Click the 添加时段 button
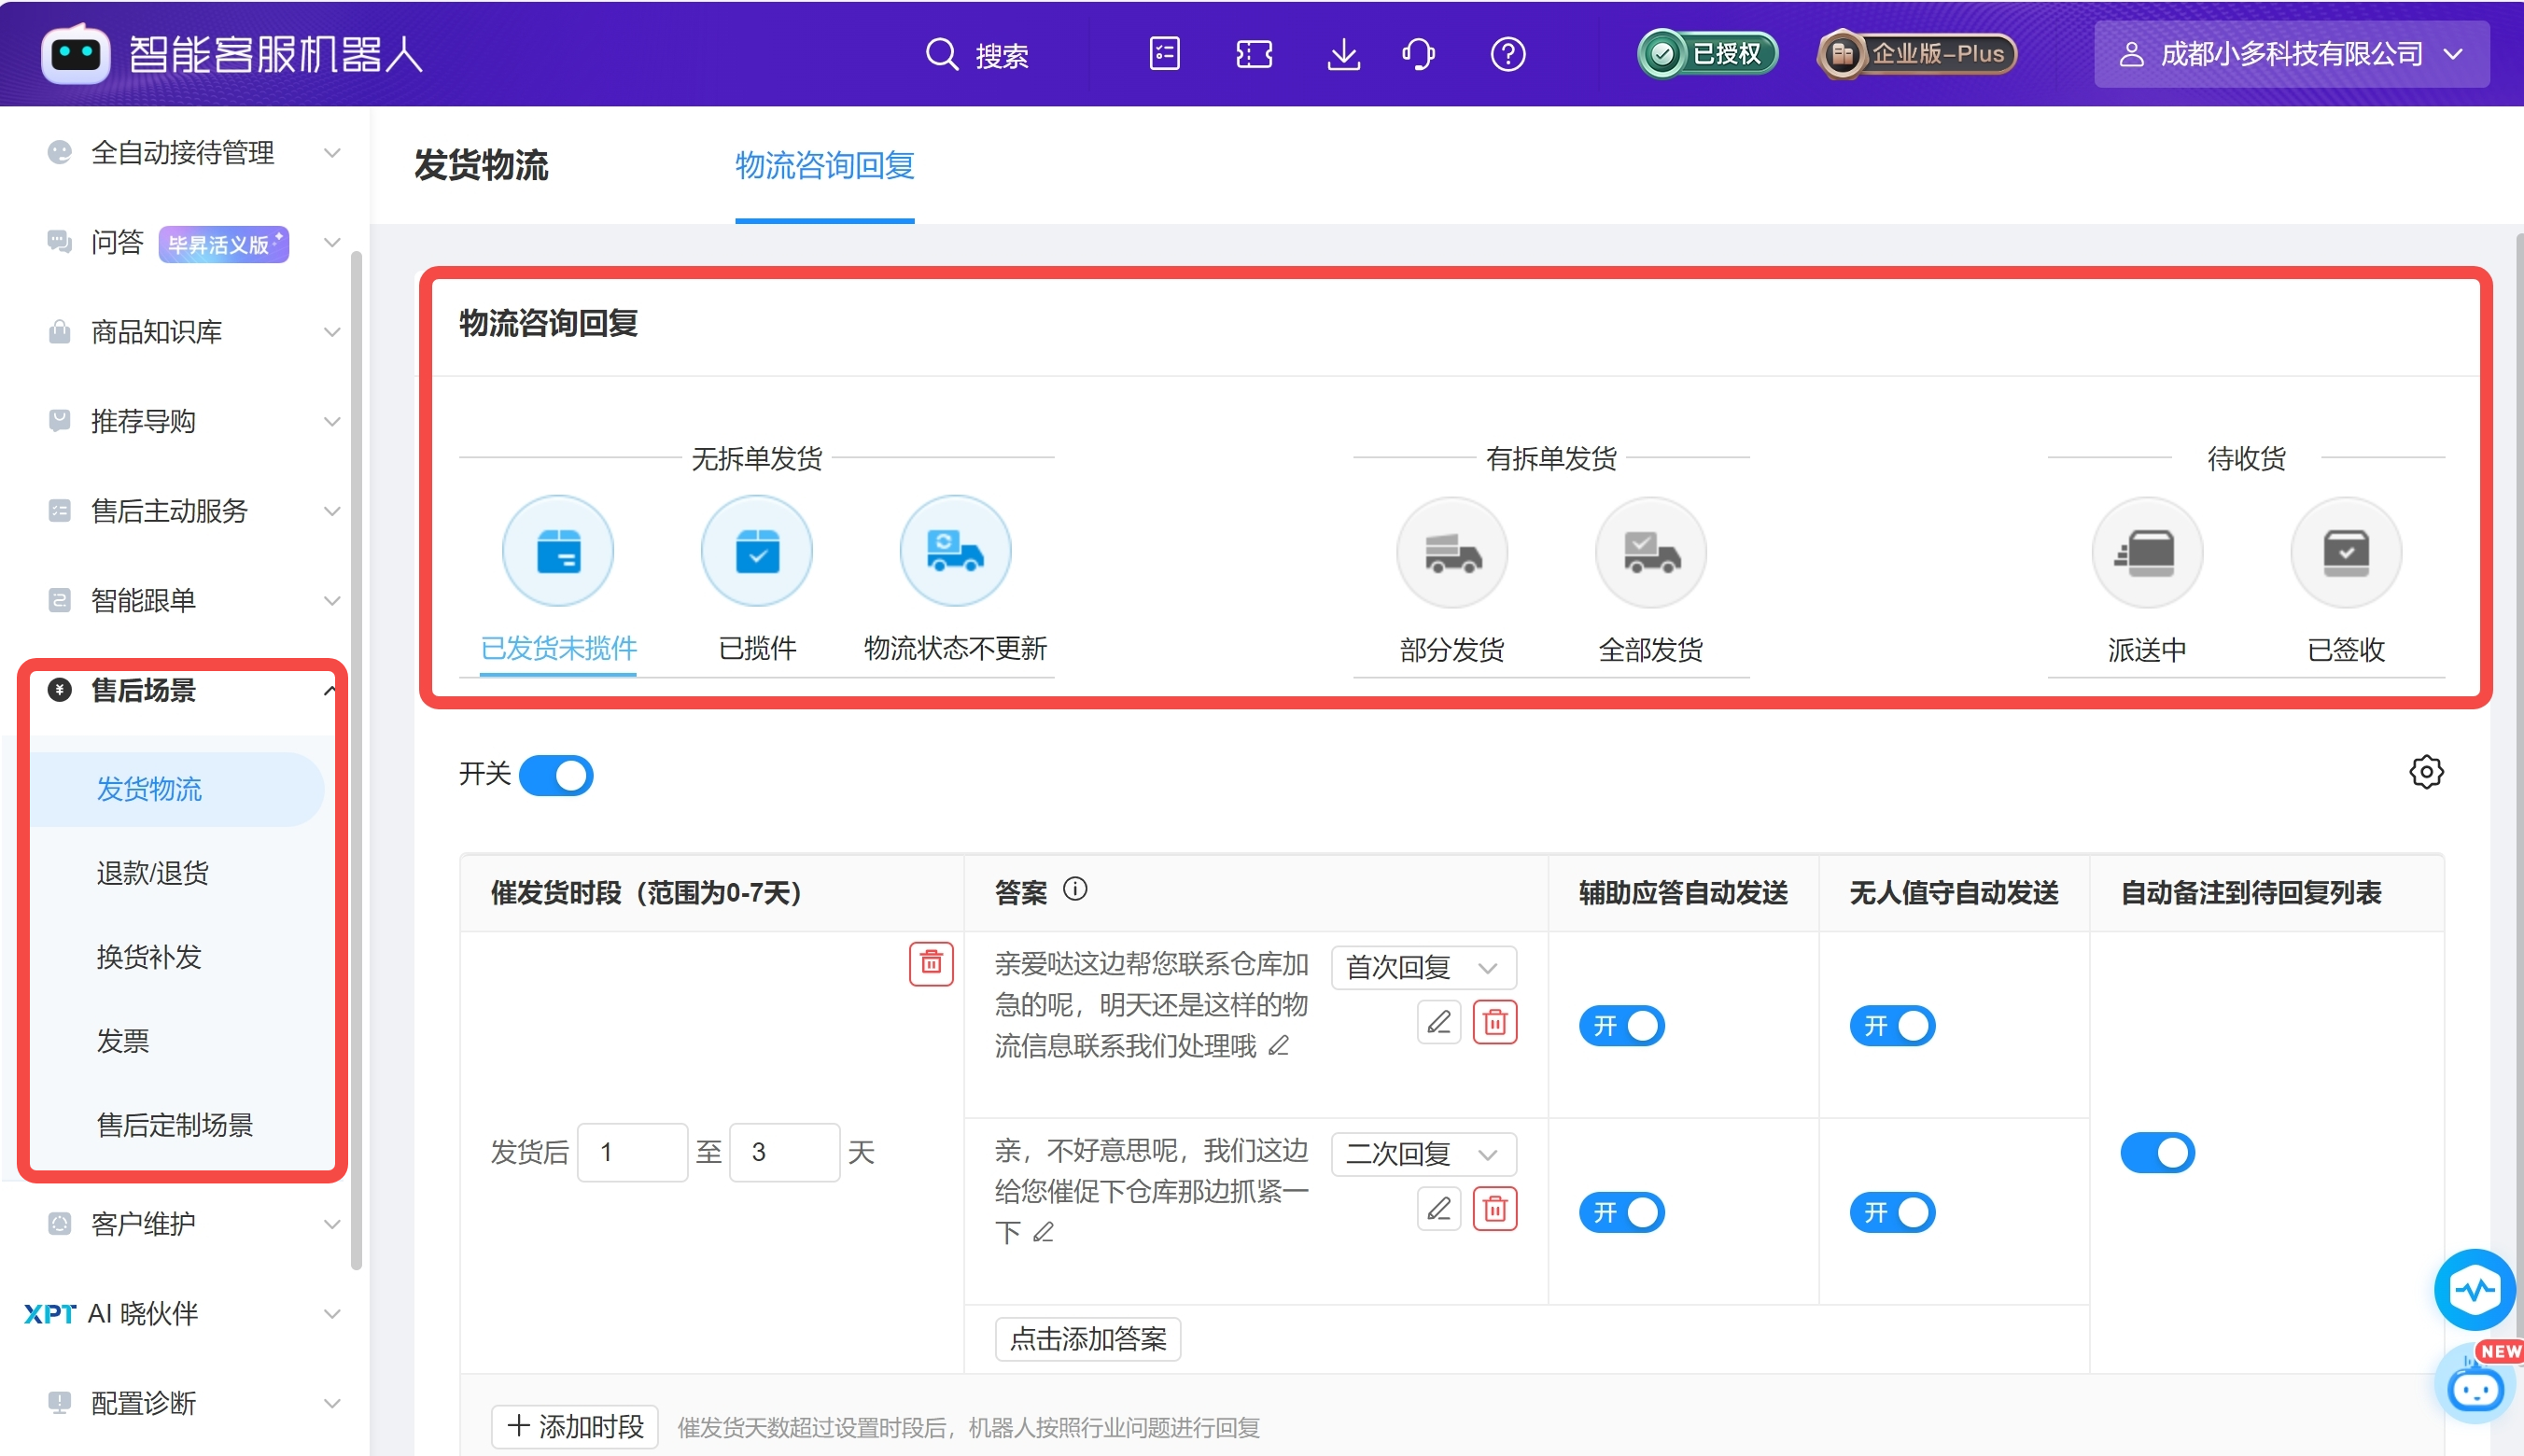This screenshot has height=1456, width=2524. (575, 1426)
